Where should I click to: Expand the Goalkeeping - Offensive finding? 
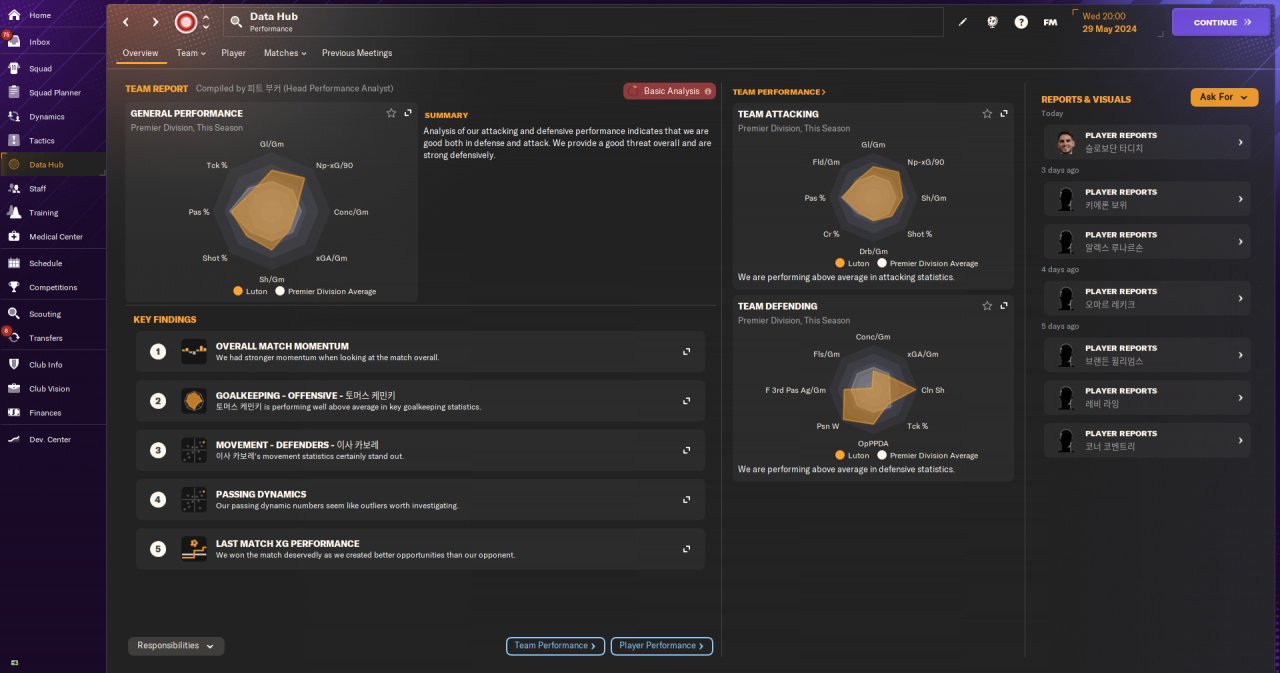tap(686, 401)
